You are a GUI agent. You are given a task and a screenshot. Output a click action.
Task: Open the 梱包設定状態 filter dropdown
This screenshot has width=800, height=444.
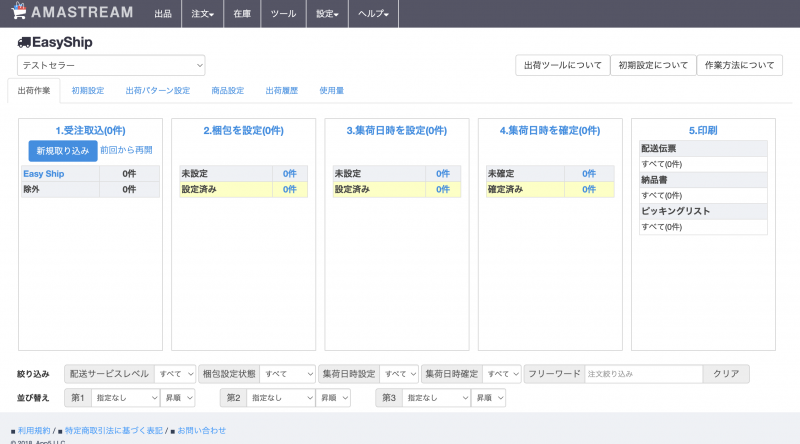point(287,374)
